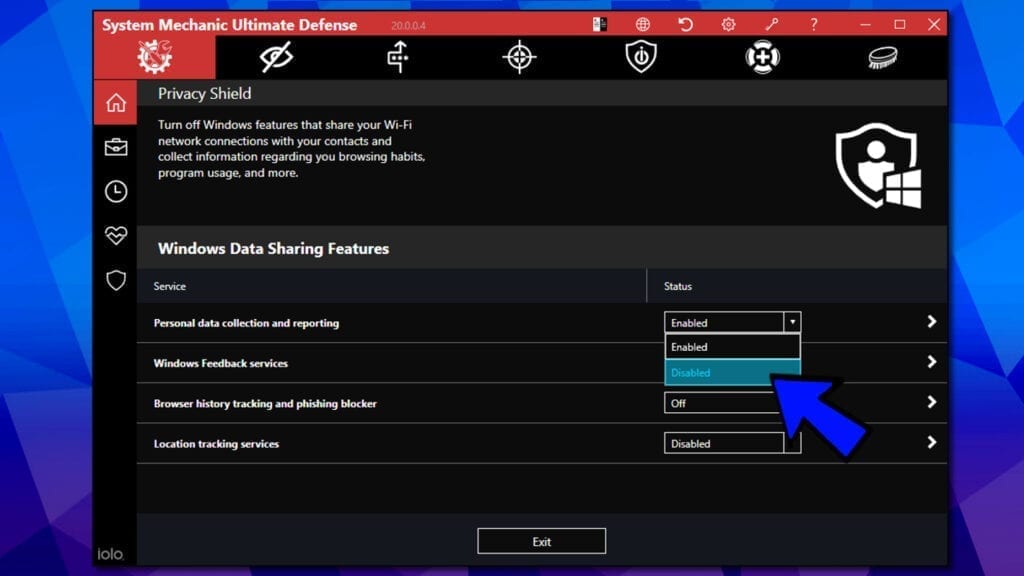The image size is (1024, 576).
Task: Go to Home in the sidebar
Action: 116,103
